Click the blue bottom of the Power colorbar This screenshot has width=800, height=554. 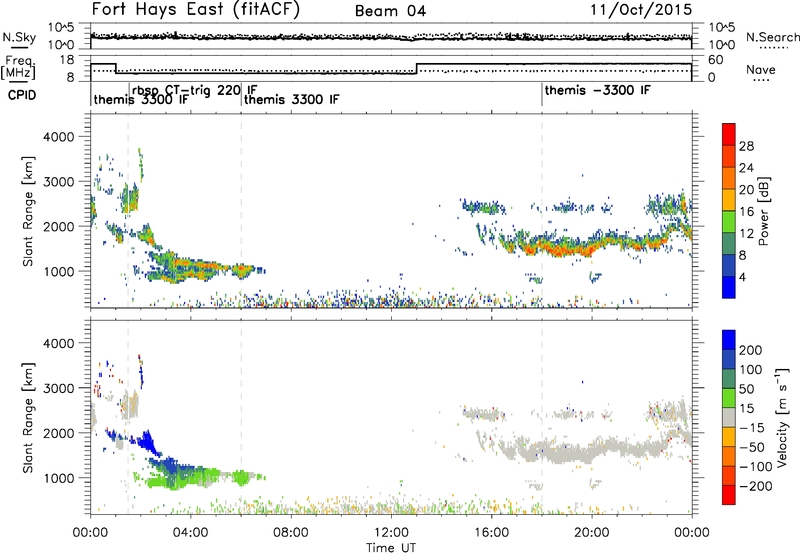tap(729, 288)
